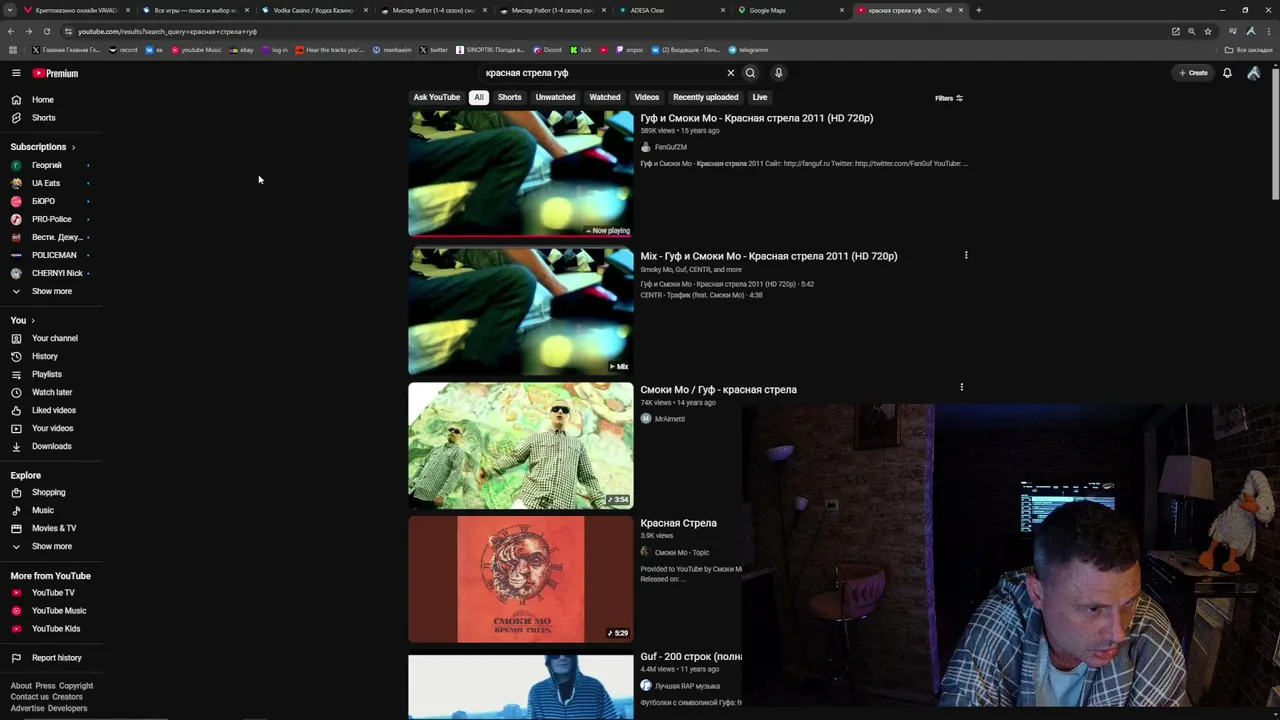1280x720 pixels.
Task: Open MrAimetti channel link
Action: point(669,419)
